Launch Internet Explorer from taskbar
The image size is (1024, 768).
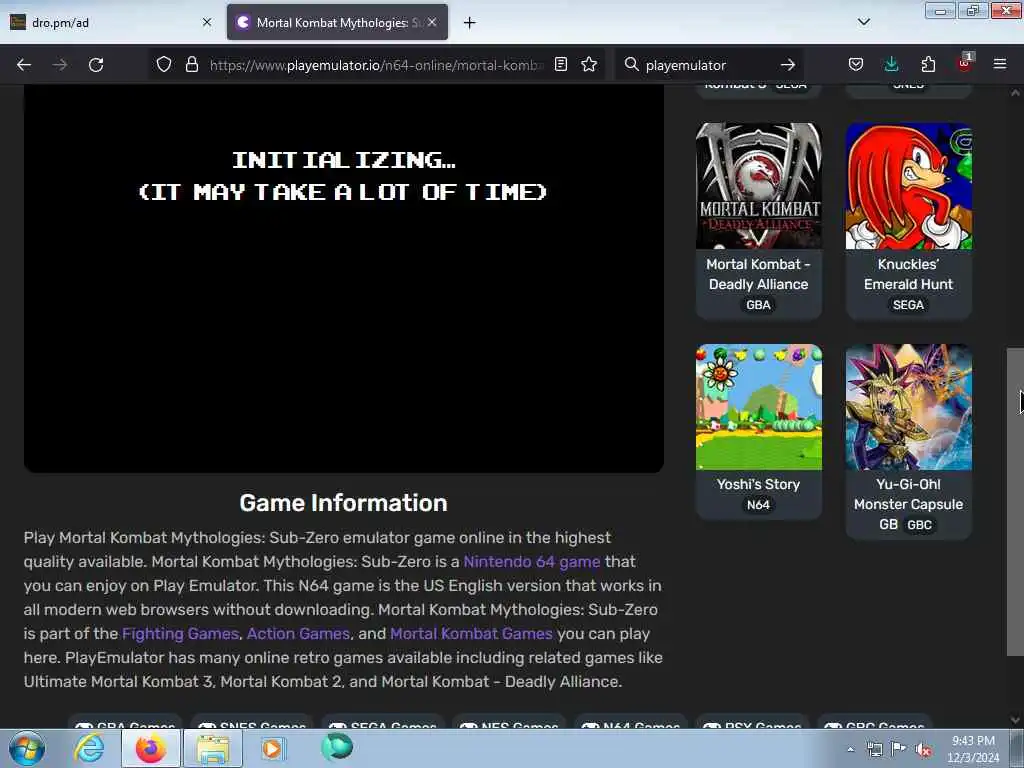(89, 748)
